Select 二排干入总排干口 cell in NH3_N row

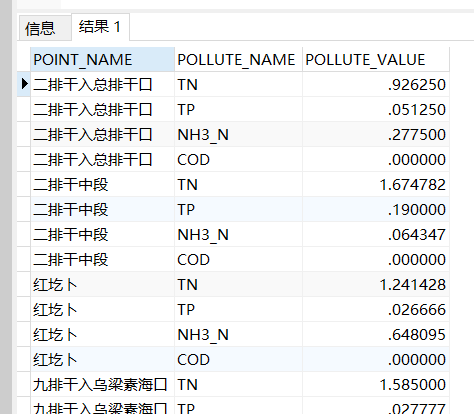pos(102,135)
